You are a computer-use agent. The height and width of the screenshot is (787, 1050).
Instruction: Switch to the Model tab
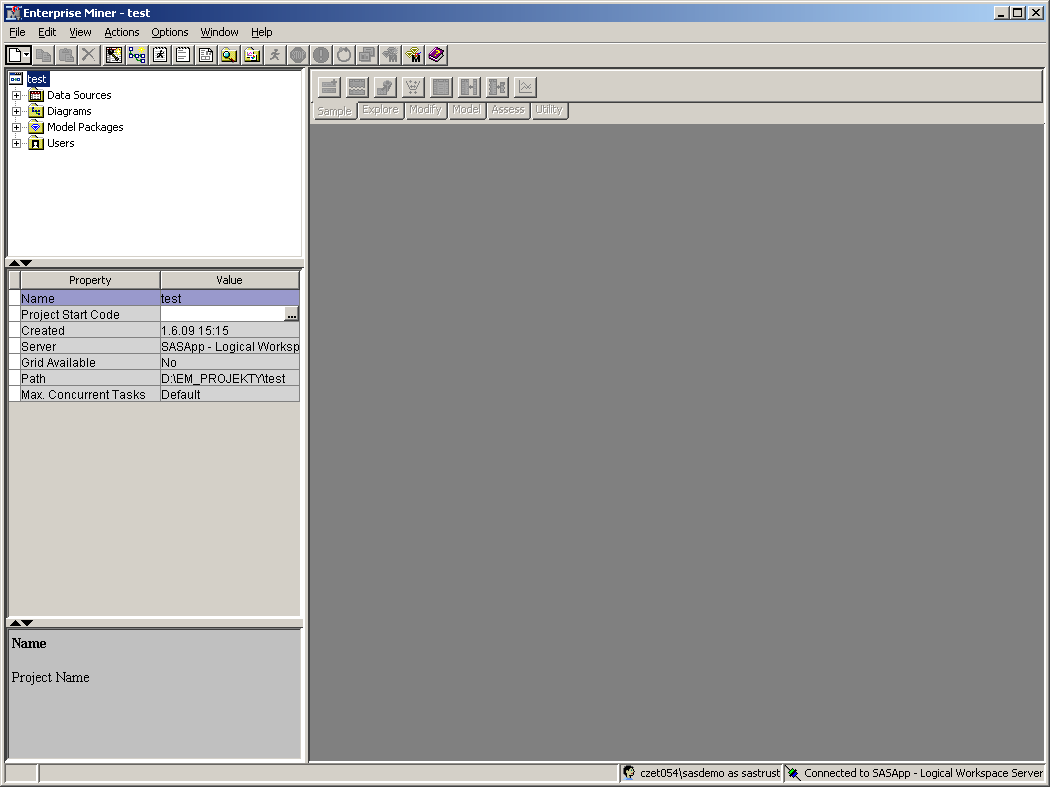[467, 110]
